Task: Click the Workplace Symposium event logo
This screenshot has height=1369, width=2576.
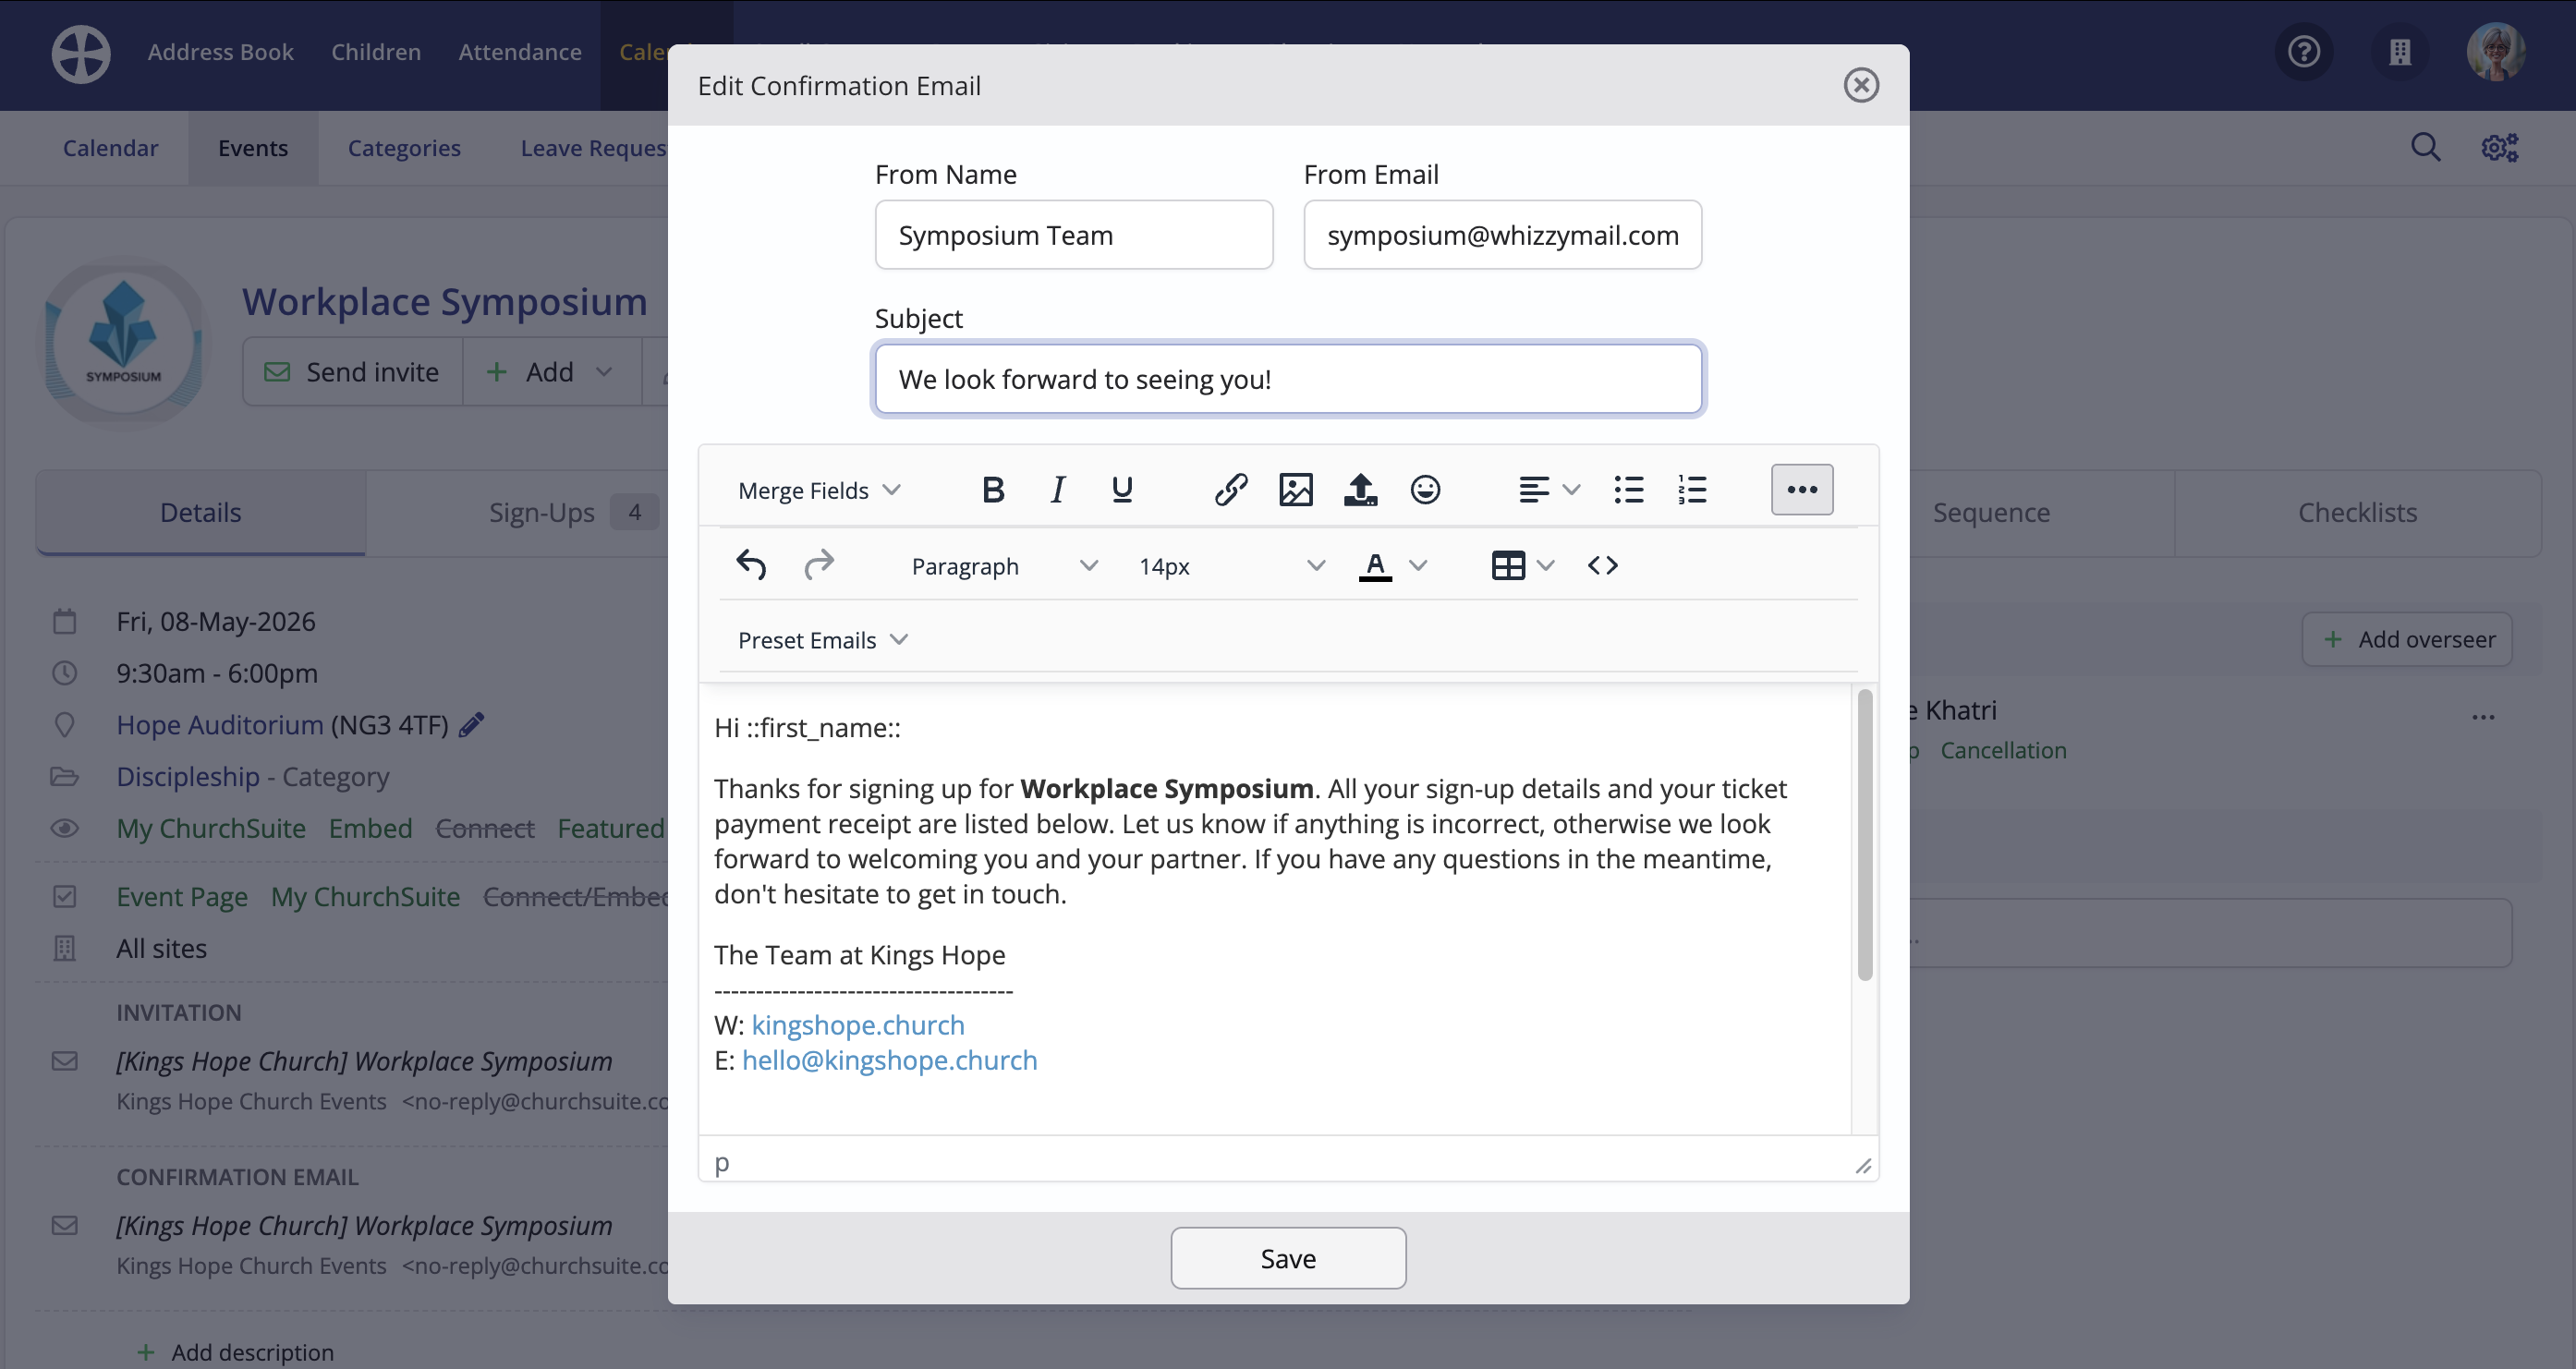Action: (x=123, y=342)
